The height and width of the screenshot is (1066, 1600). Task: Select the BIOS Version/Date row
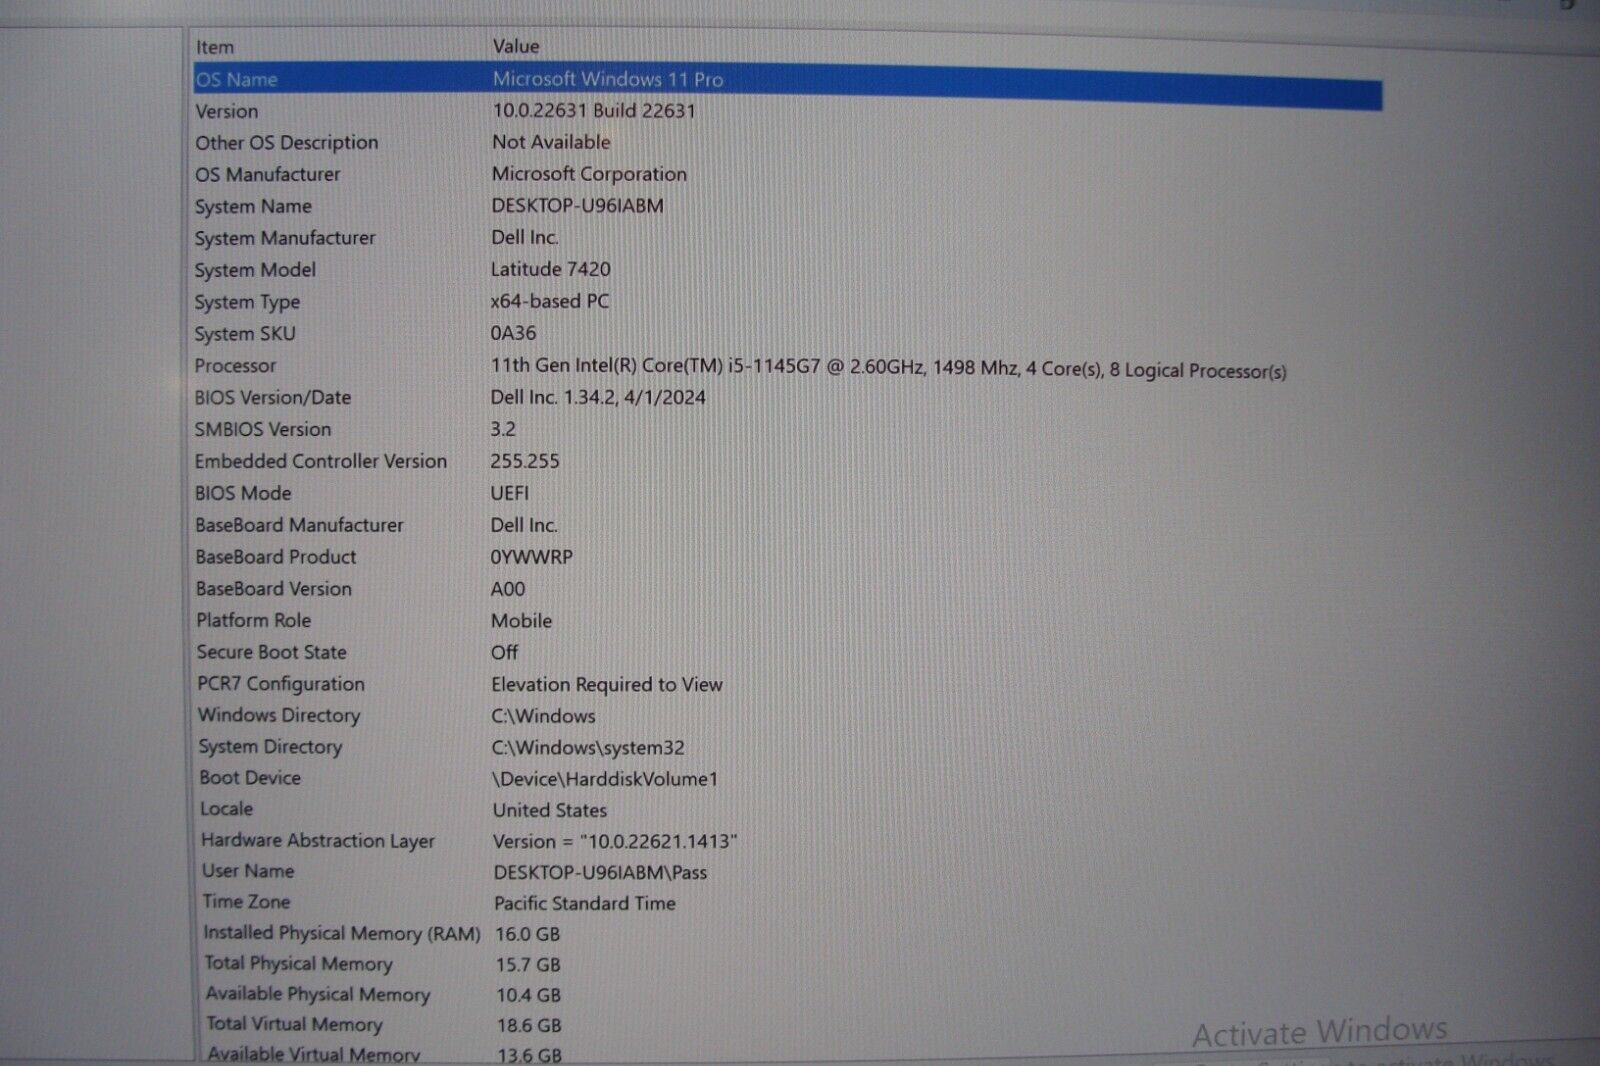tap(273, 398)
